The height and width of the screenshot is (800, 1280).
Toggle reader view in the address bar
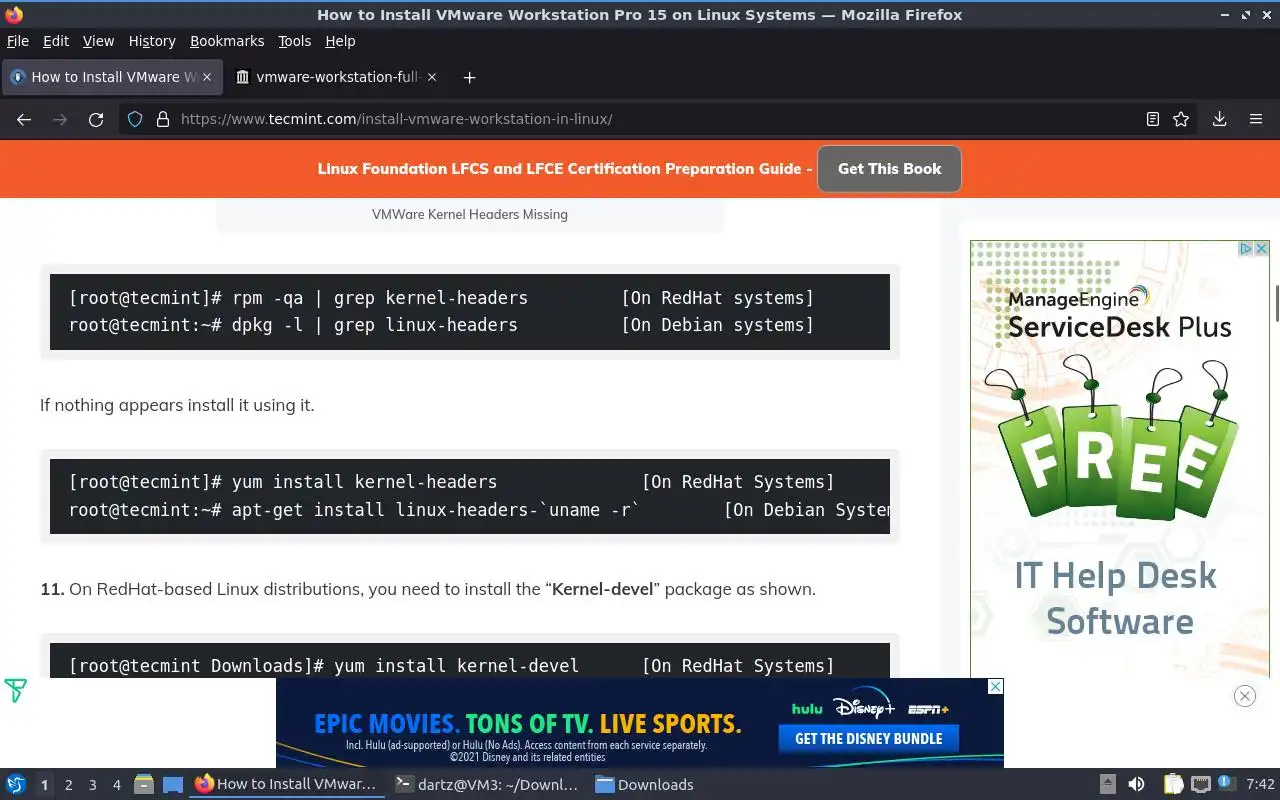coord(1152,119)
